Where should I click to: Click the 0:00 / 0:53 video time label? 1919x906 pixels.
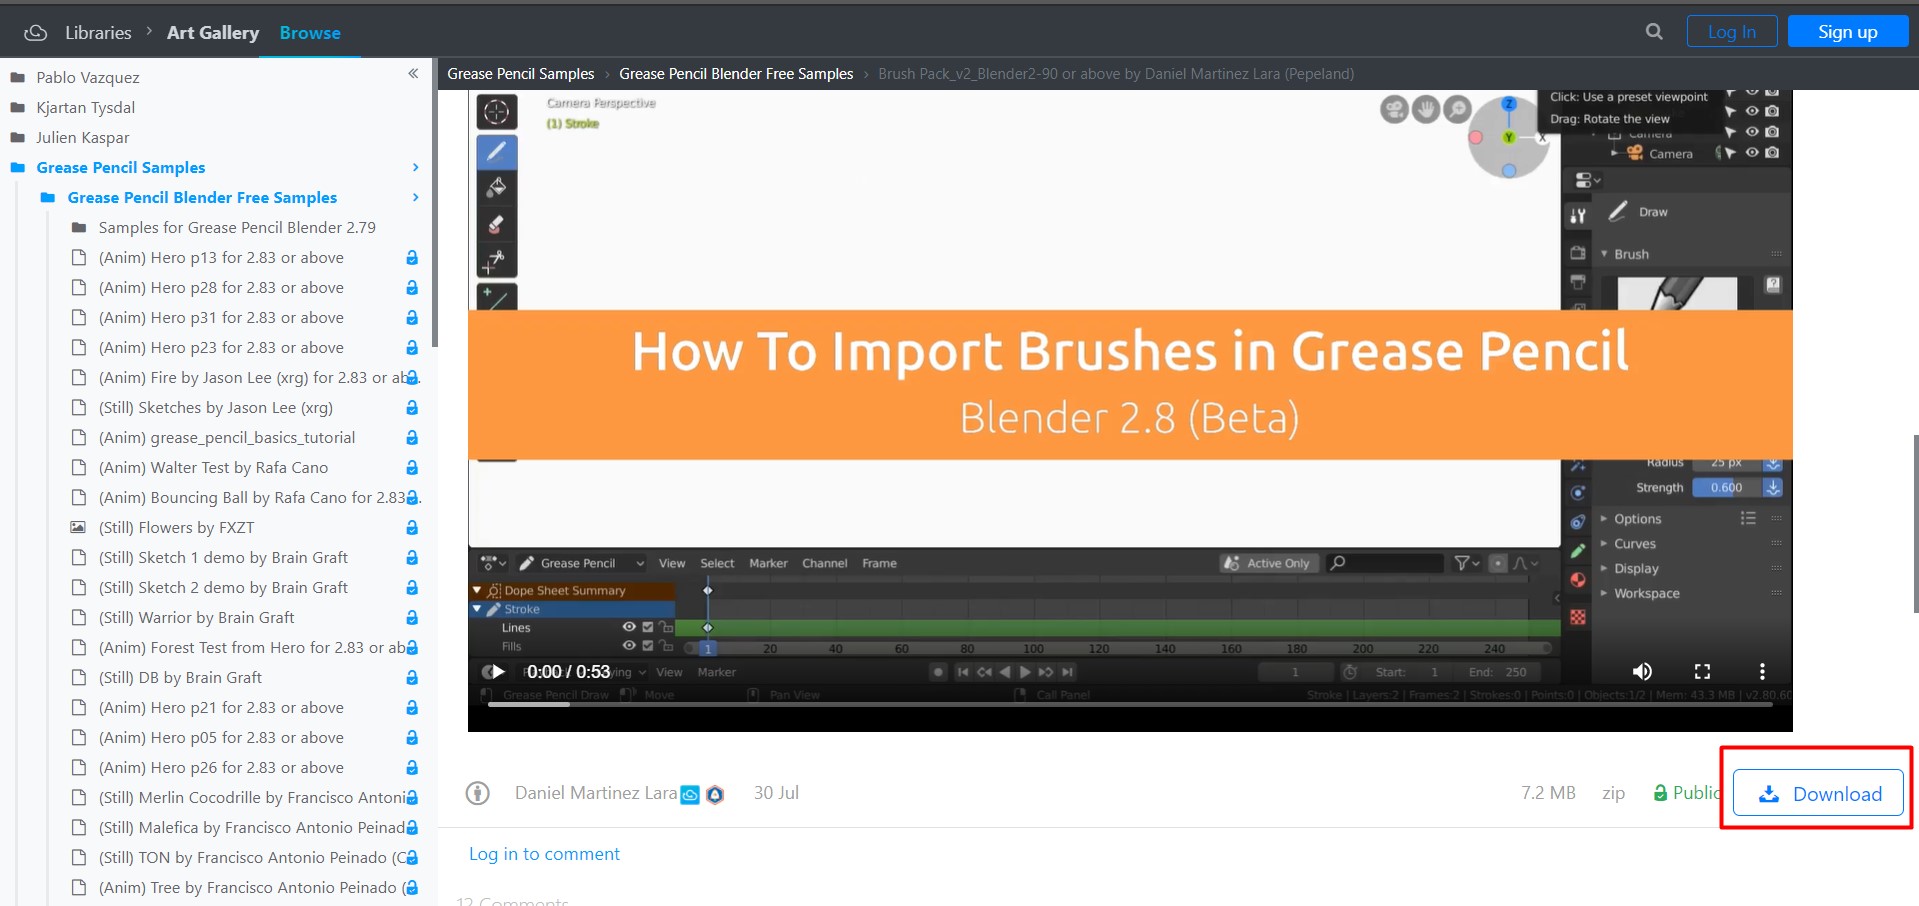tap(568, 671)
